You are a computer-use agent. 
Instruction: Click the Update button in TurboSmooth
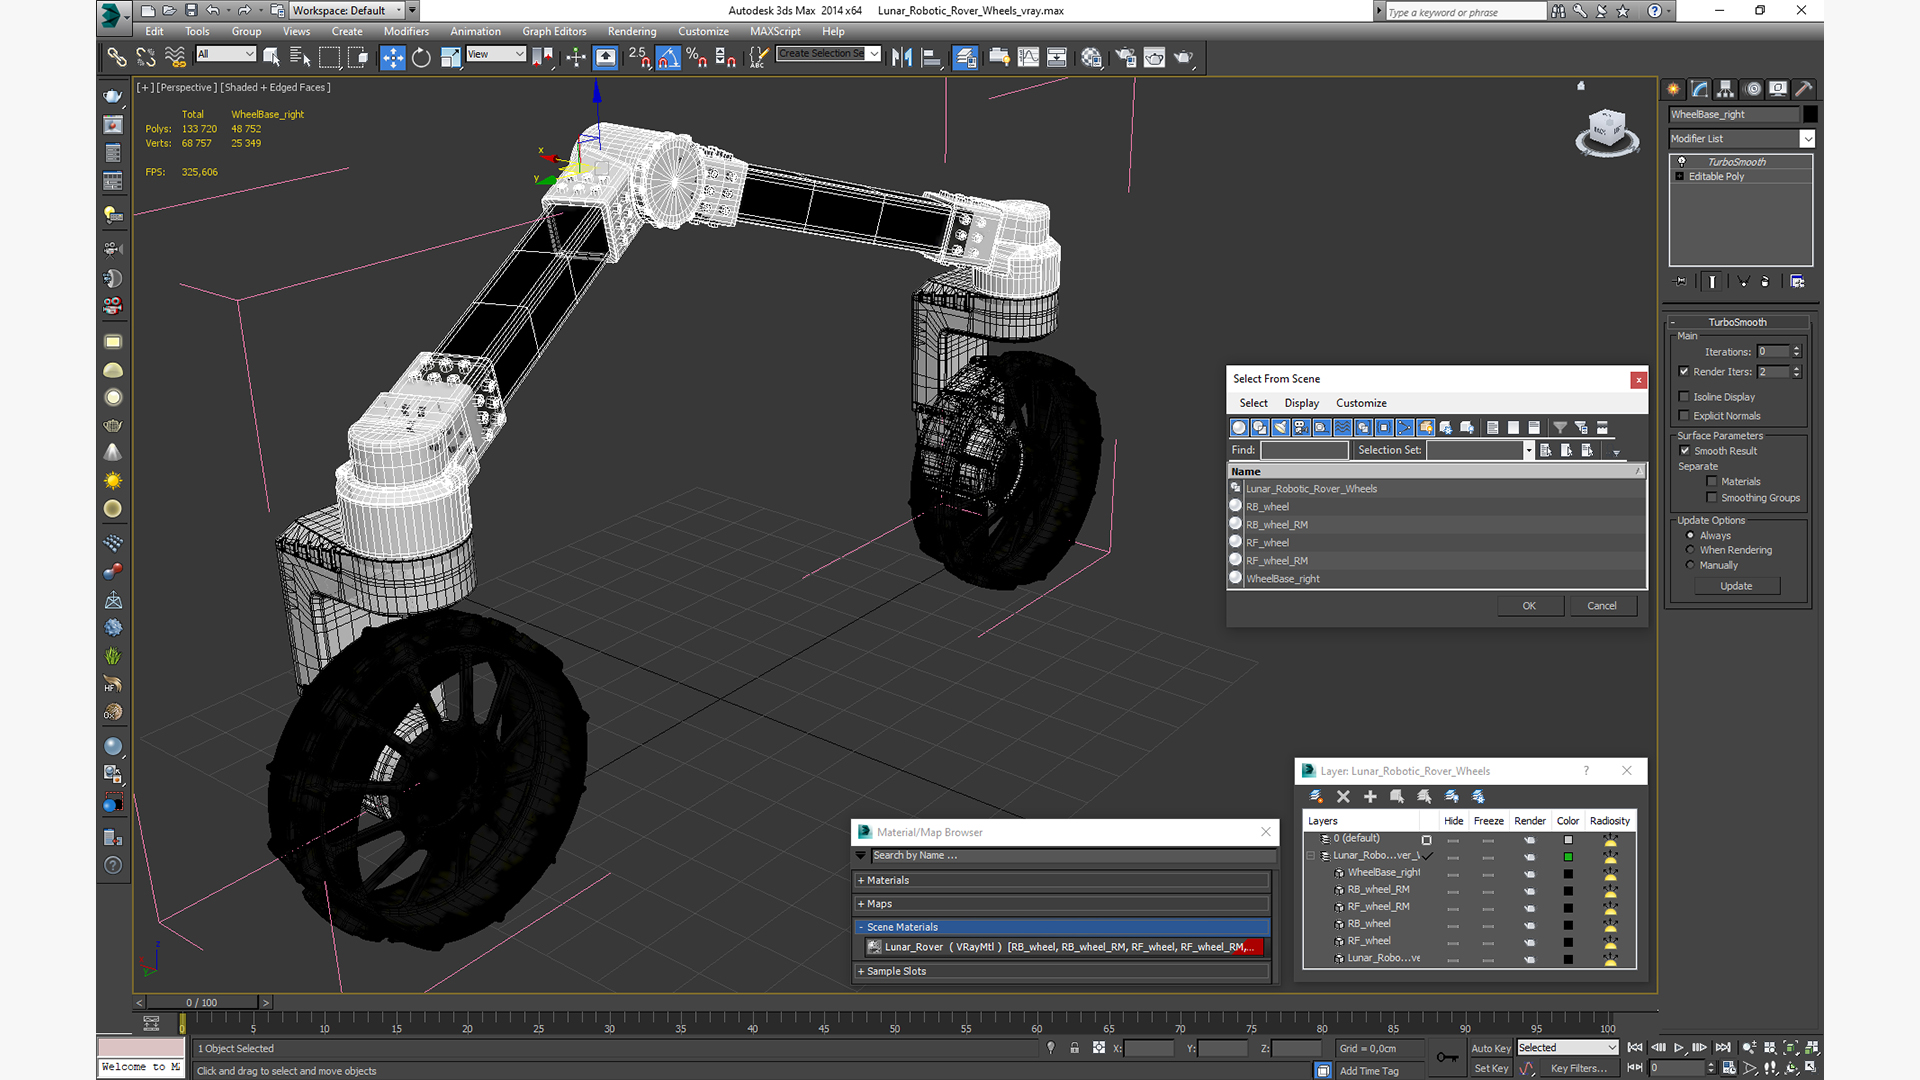(1736, 587)
